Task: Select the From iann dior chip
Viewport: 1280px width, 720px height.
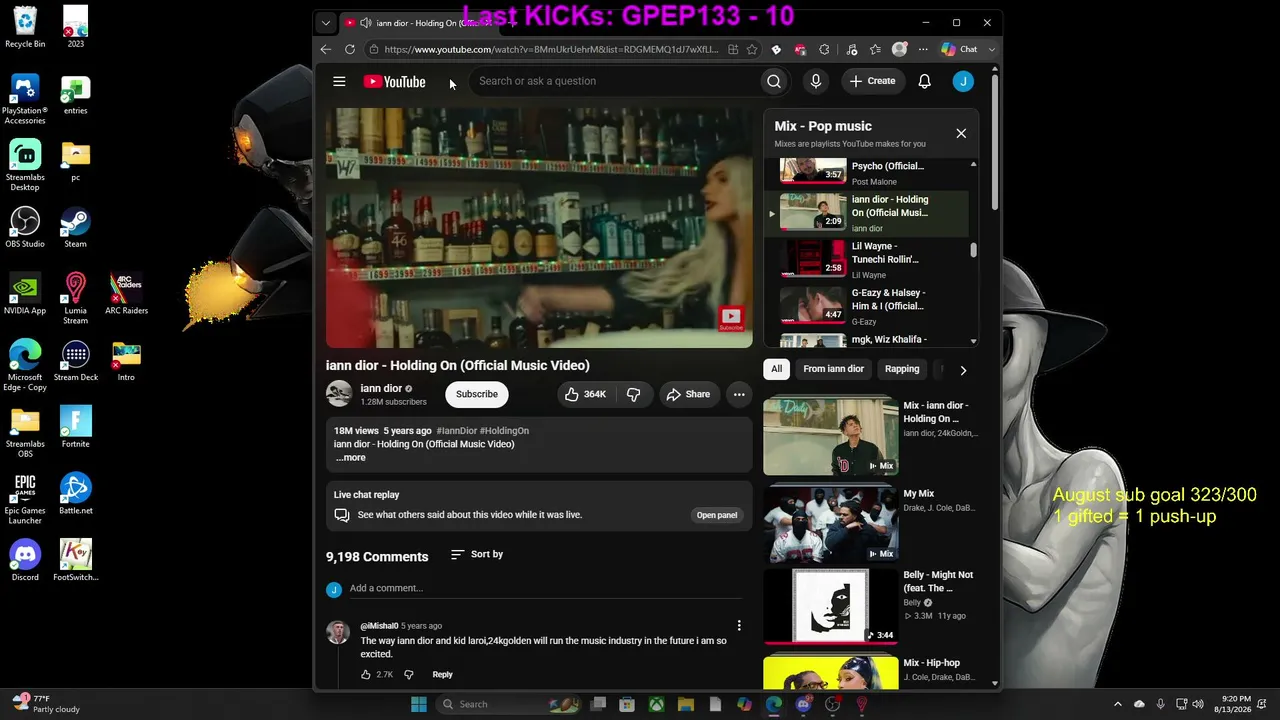Action: click(833, 369)
